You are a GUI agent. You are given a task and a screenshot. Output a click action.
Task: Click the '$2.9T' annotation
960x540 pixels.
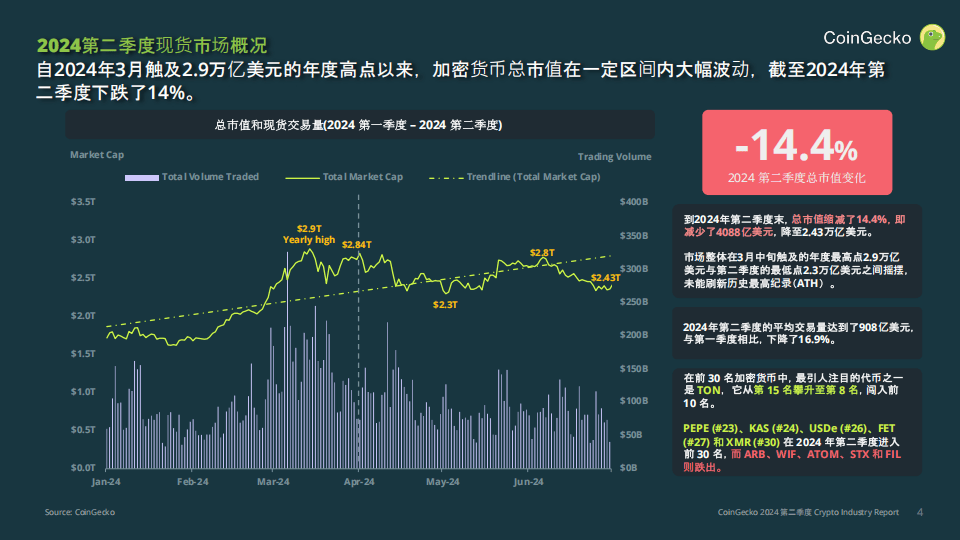click(309, 229)
